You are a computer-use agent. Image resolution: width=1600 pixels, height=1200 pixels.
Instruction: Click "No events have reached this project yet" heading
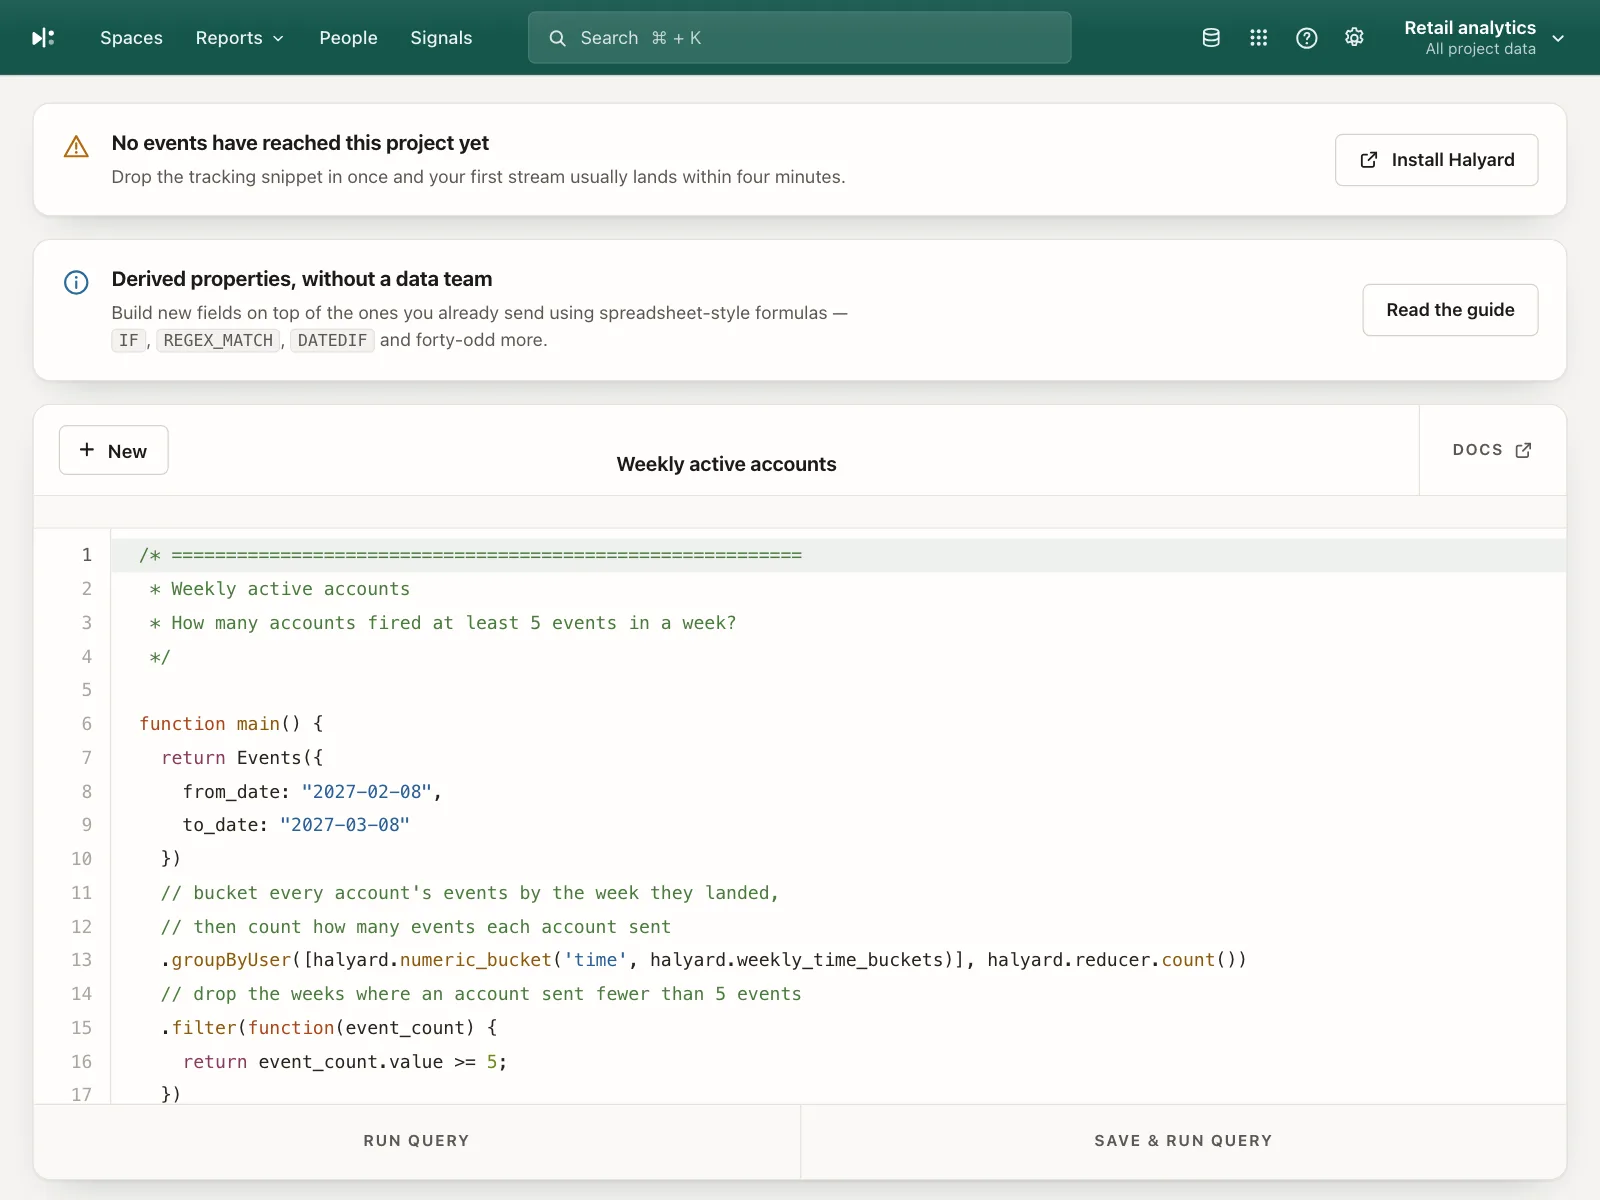click(x=300, y=143)
